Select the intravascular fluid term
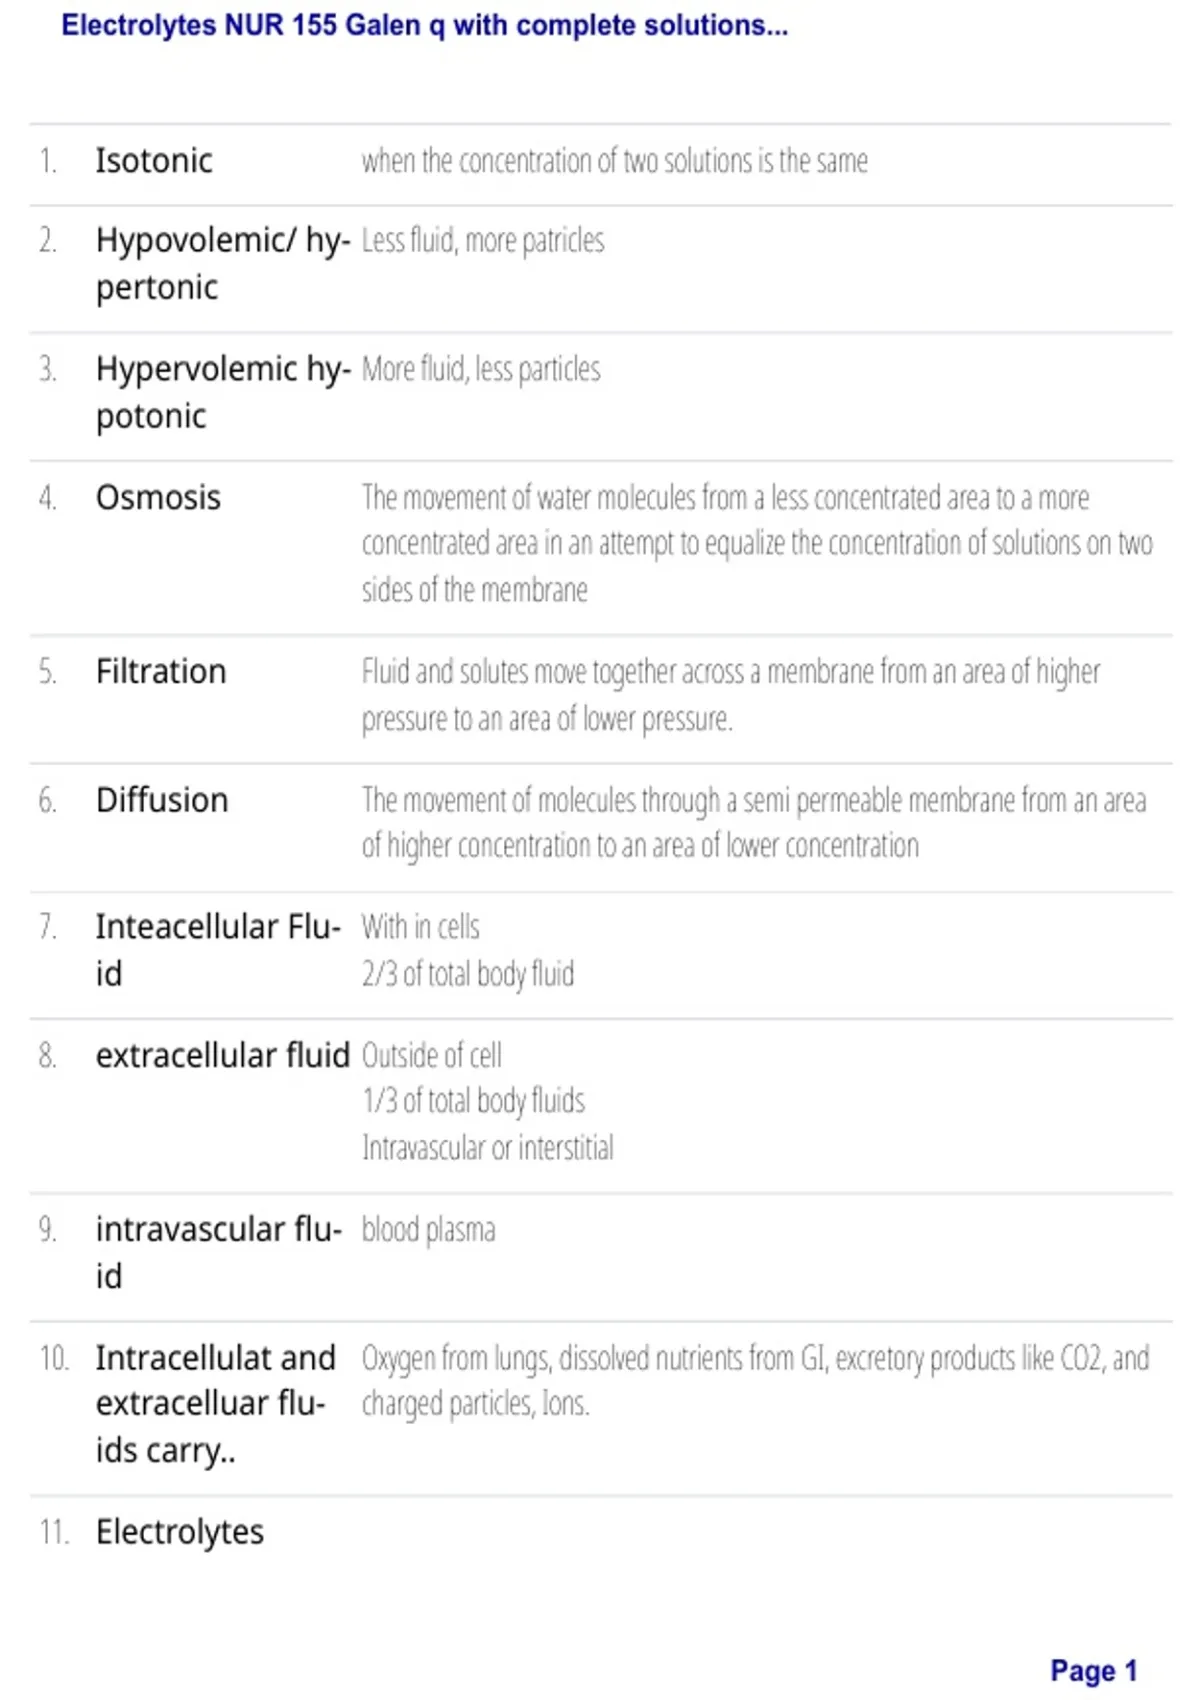This screenshot has width=1200, height=1700. click(x=218, y=1252)
